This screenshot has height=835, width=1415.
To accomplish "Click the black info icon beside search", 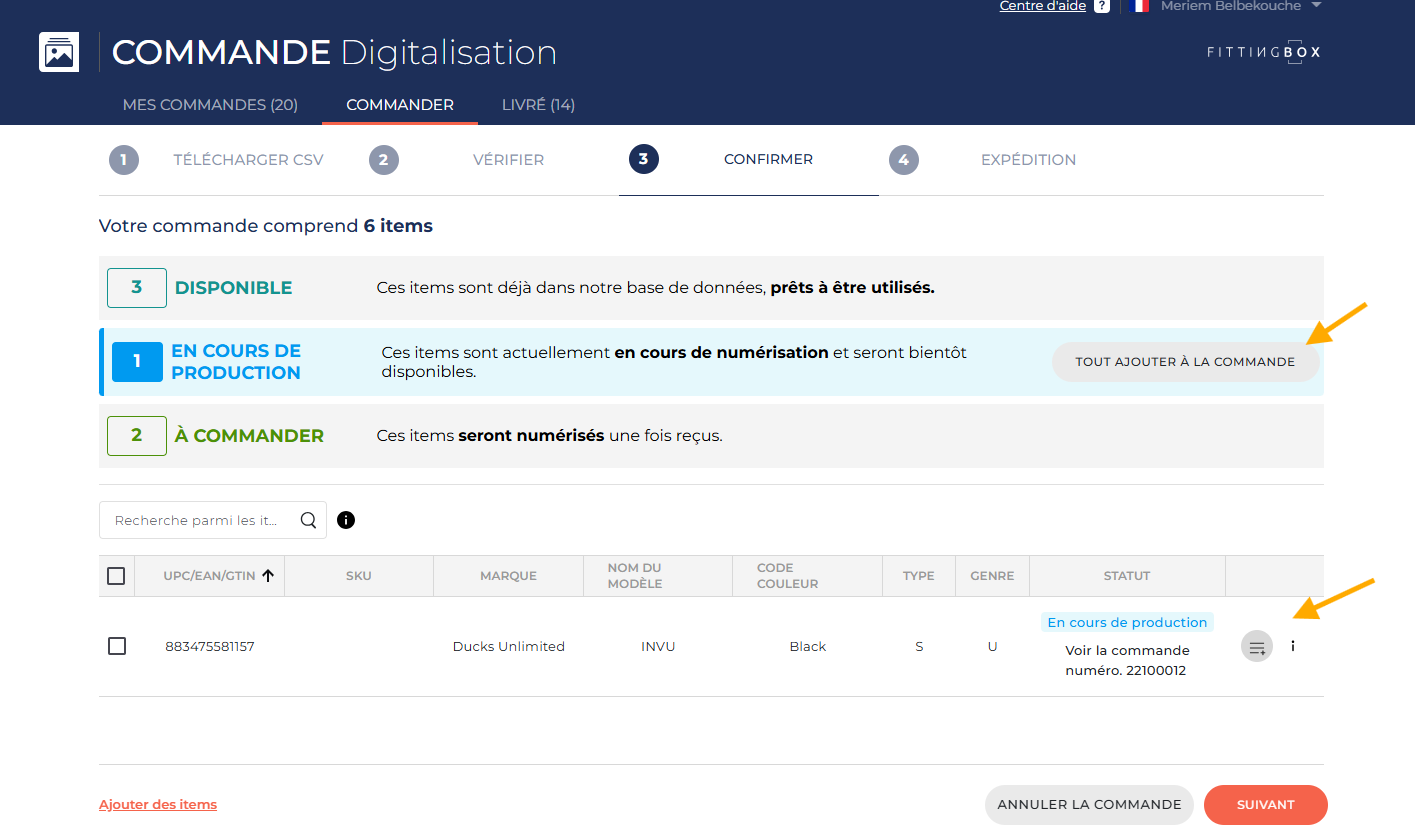I will pos(346,520).
